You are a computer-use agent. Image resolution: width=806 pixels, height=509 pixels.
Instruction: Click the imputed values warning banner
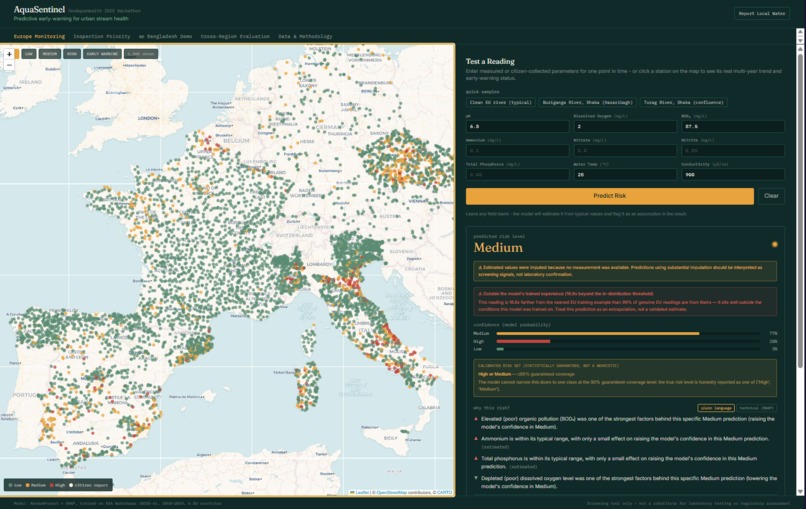[x=625, y=271]
